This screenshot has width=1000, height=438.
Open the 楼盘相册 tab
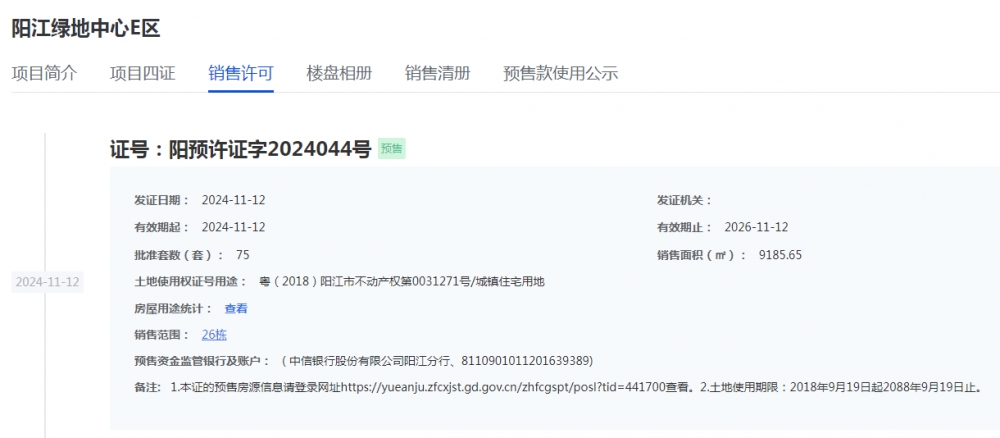pos(339,73)
